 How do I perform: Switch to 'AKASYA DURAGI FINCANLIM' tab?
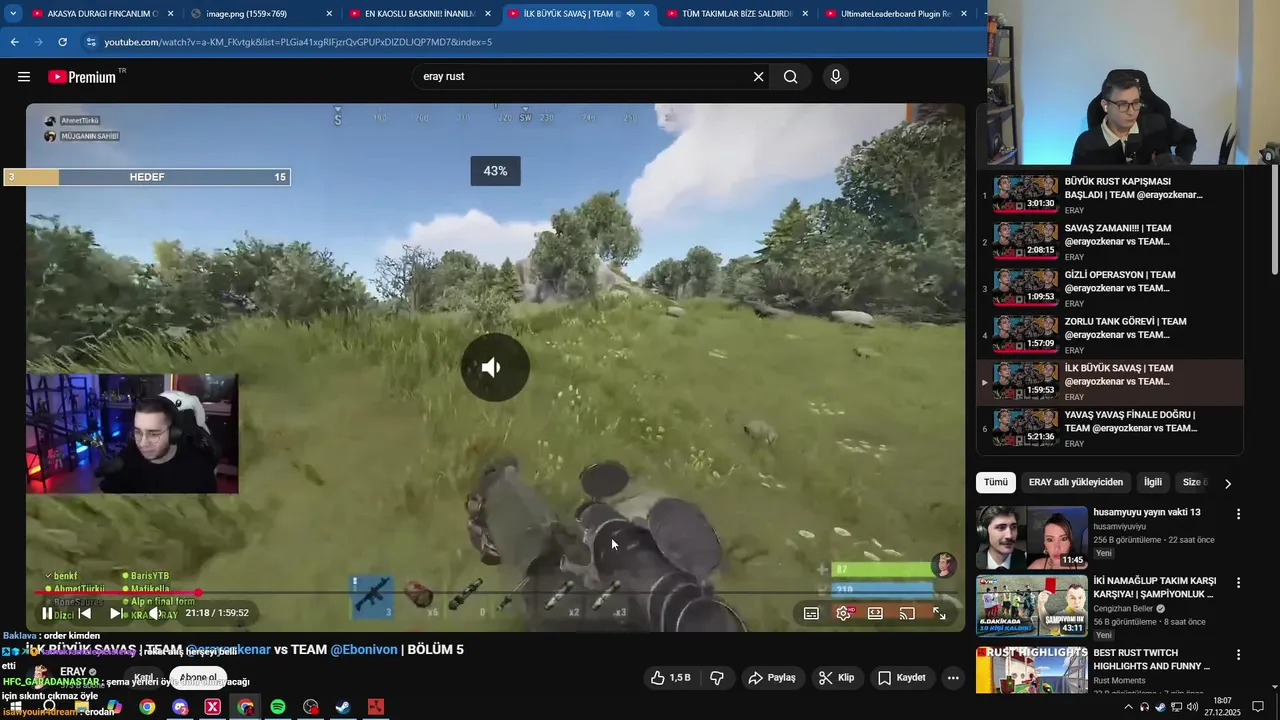point(102,14)
